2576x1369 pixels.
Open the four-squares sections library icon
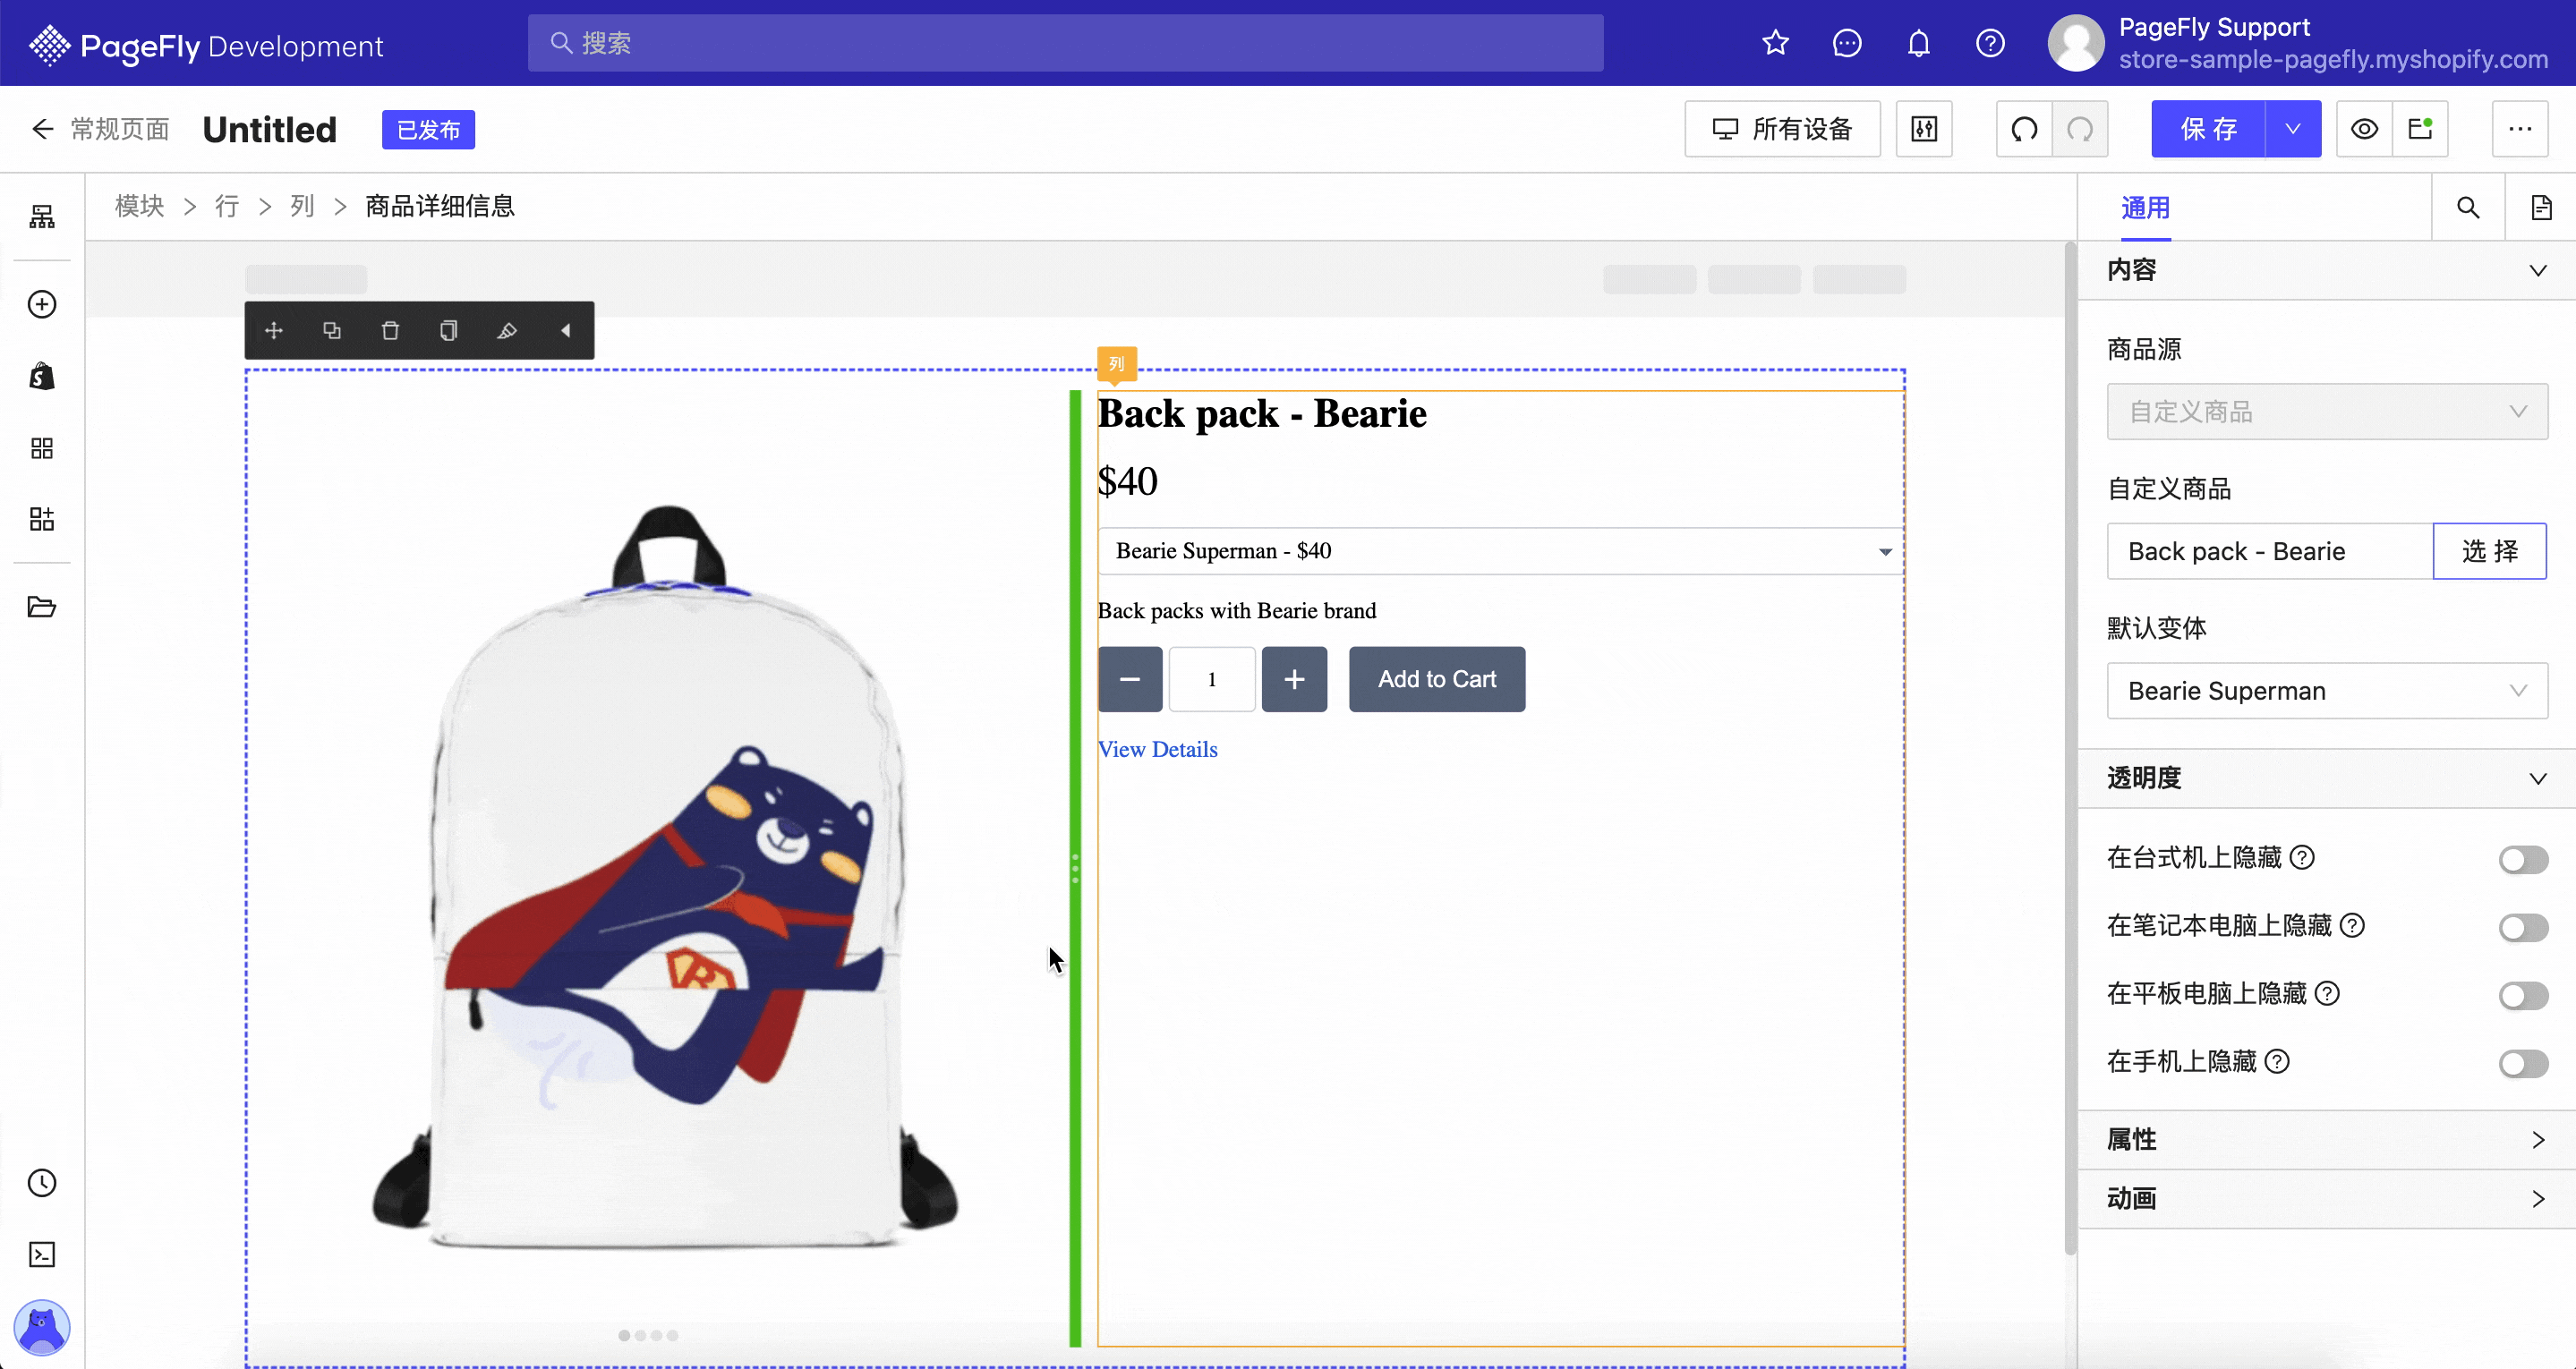[42, 448]
